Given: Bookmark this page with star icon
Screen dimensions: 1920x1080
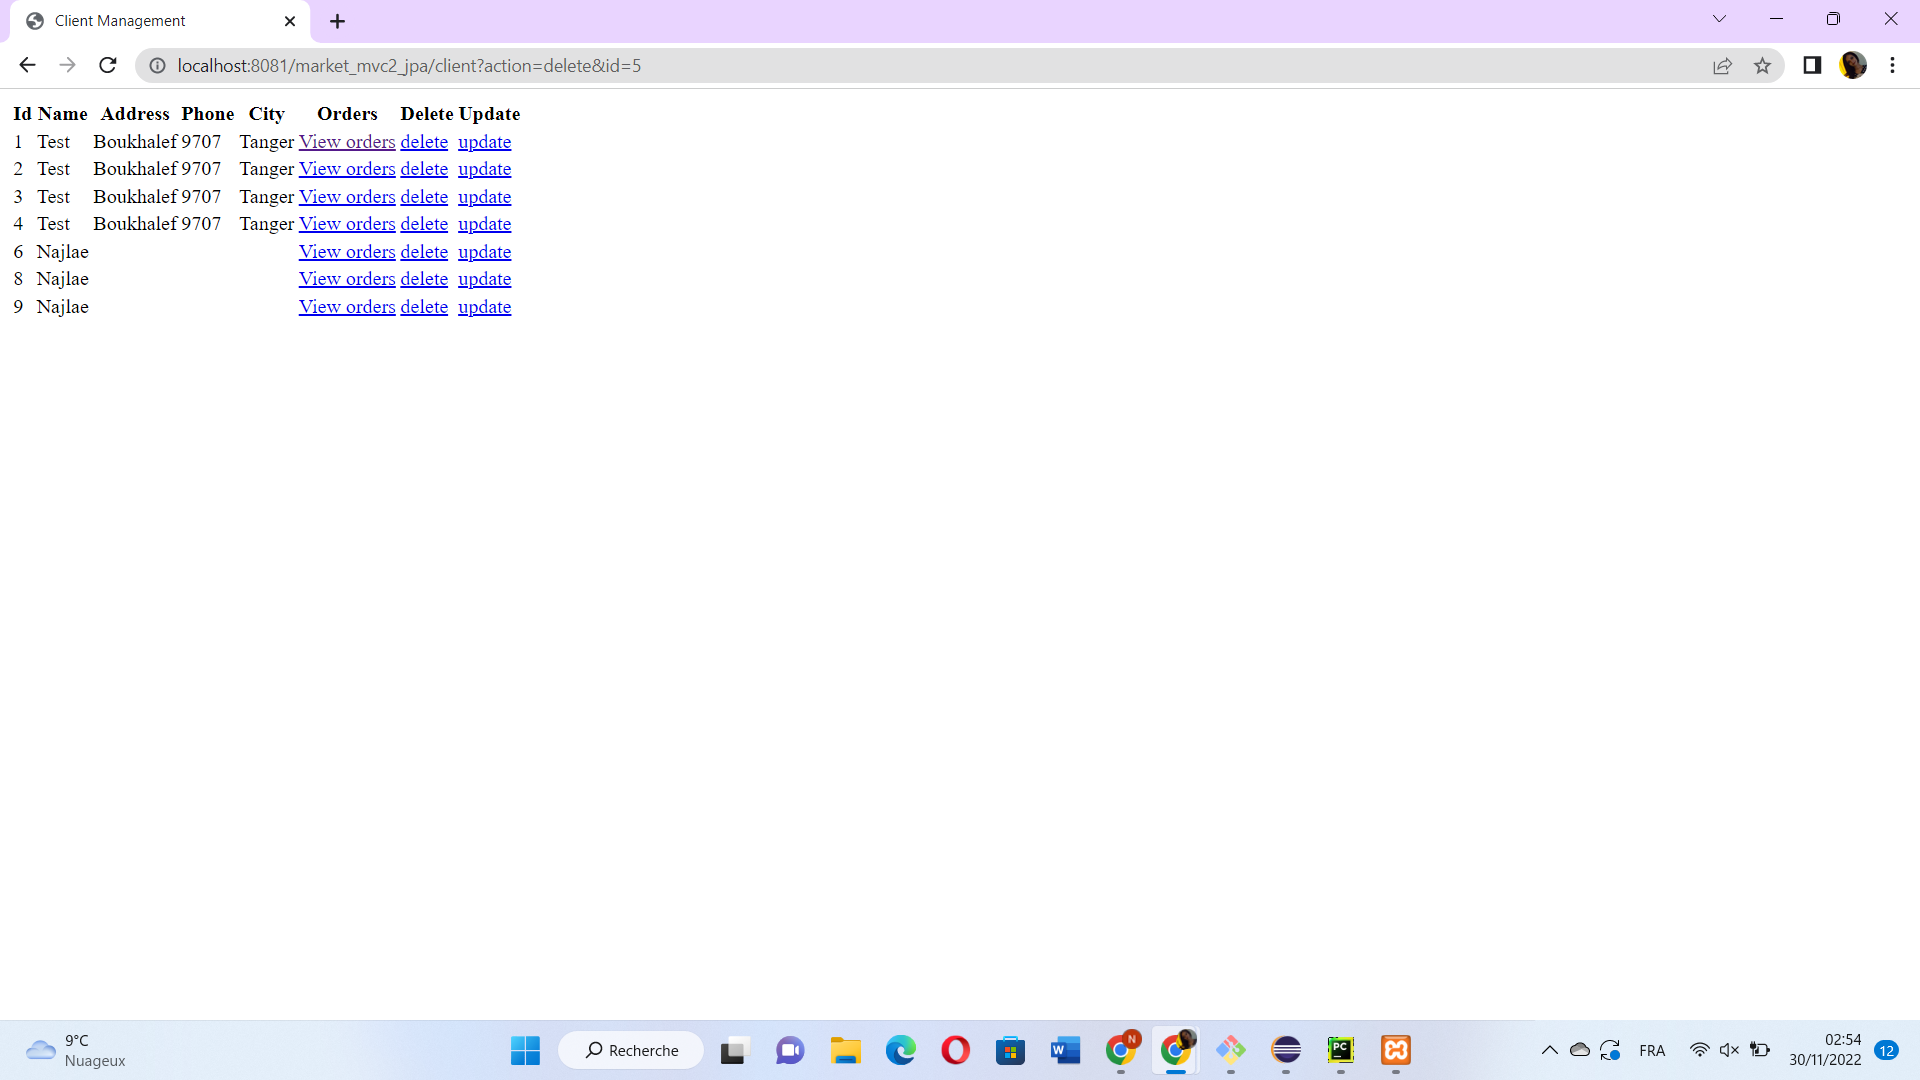Looking at the screenshot, I should point(1762,66).
